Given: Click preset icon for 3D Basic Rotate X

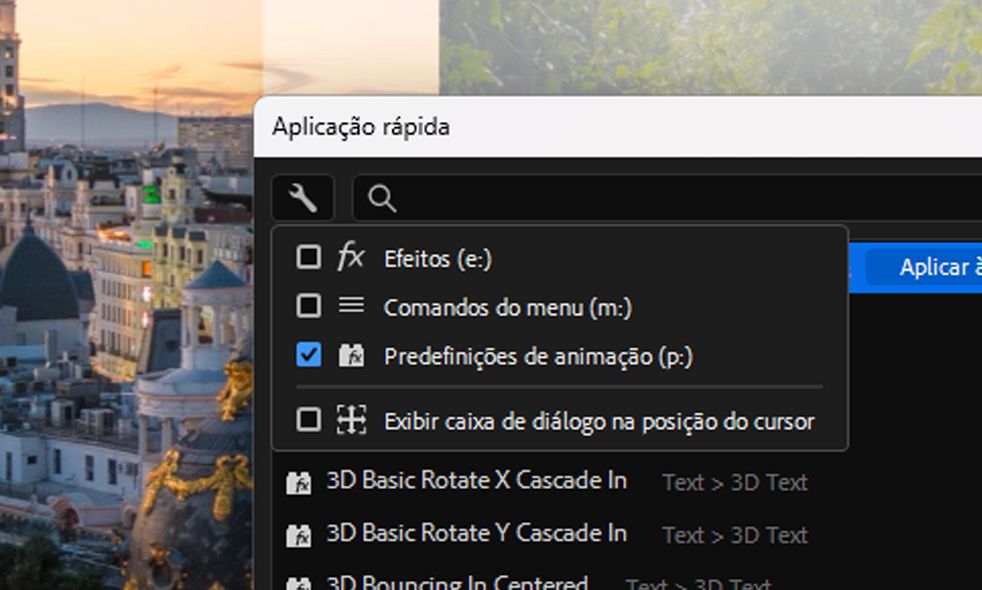Looking at the screenshot, I should tap(298, 483).
